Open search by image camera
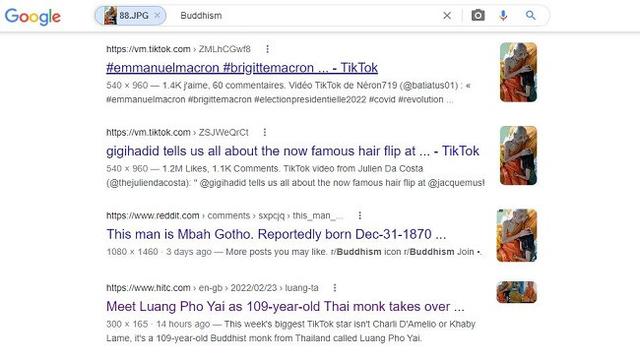This screenshot has width=640, height=360. pyautogui.click(x=478, y=16)
